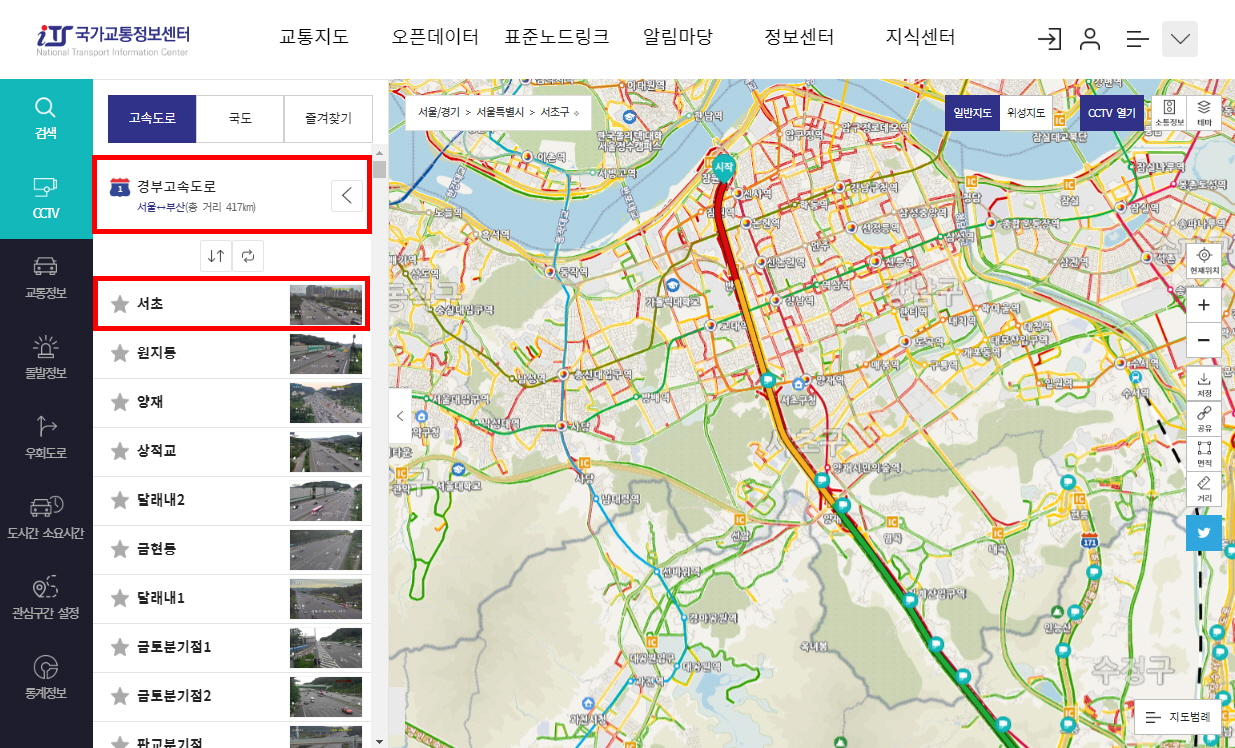Go back from 경부고속도로 with arrow button
Viewport: 1235px width, 748px height.
coord(346,195)
